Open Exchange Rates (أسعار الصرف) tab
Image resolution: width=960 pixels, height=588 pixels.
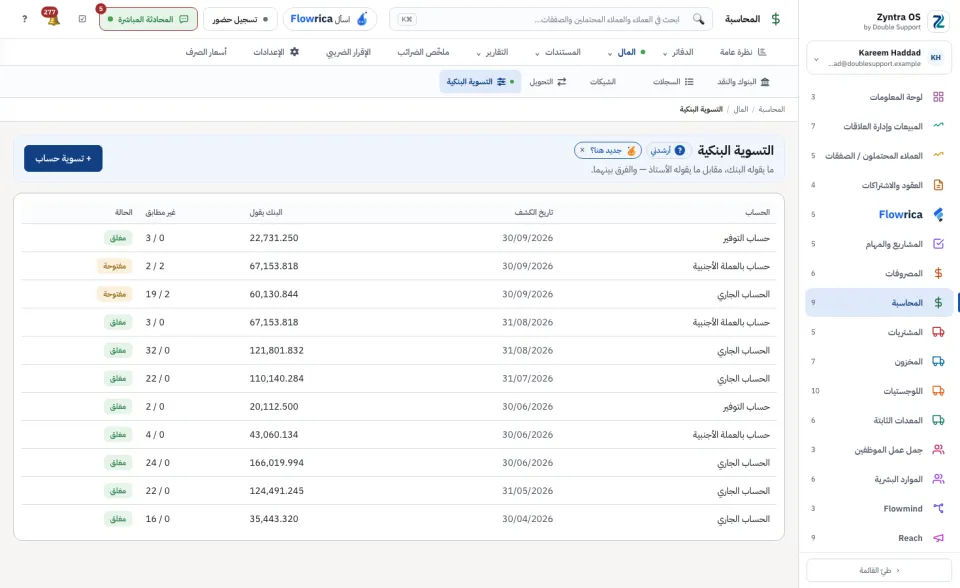coord(206,52)
